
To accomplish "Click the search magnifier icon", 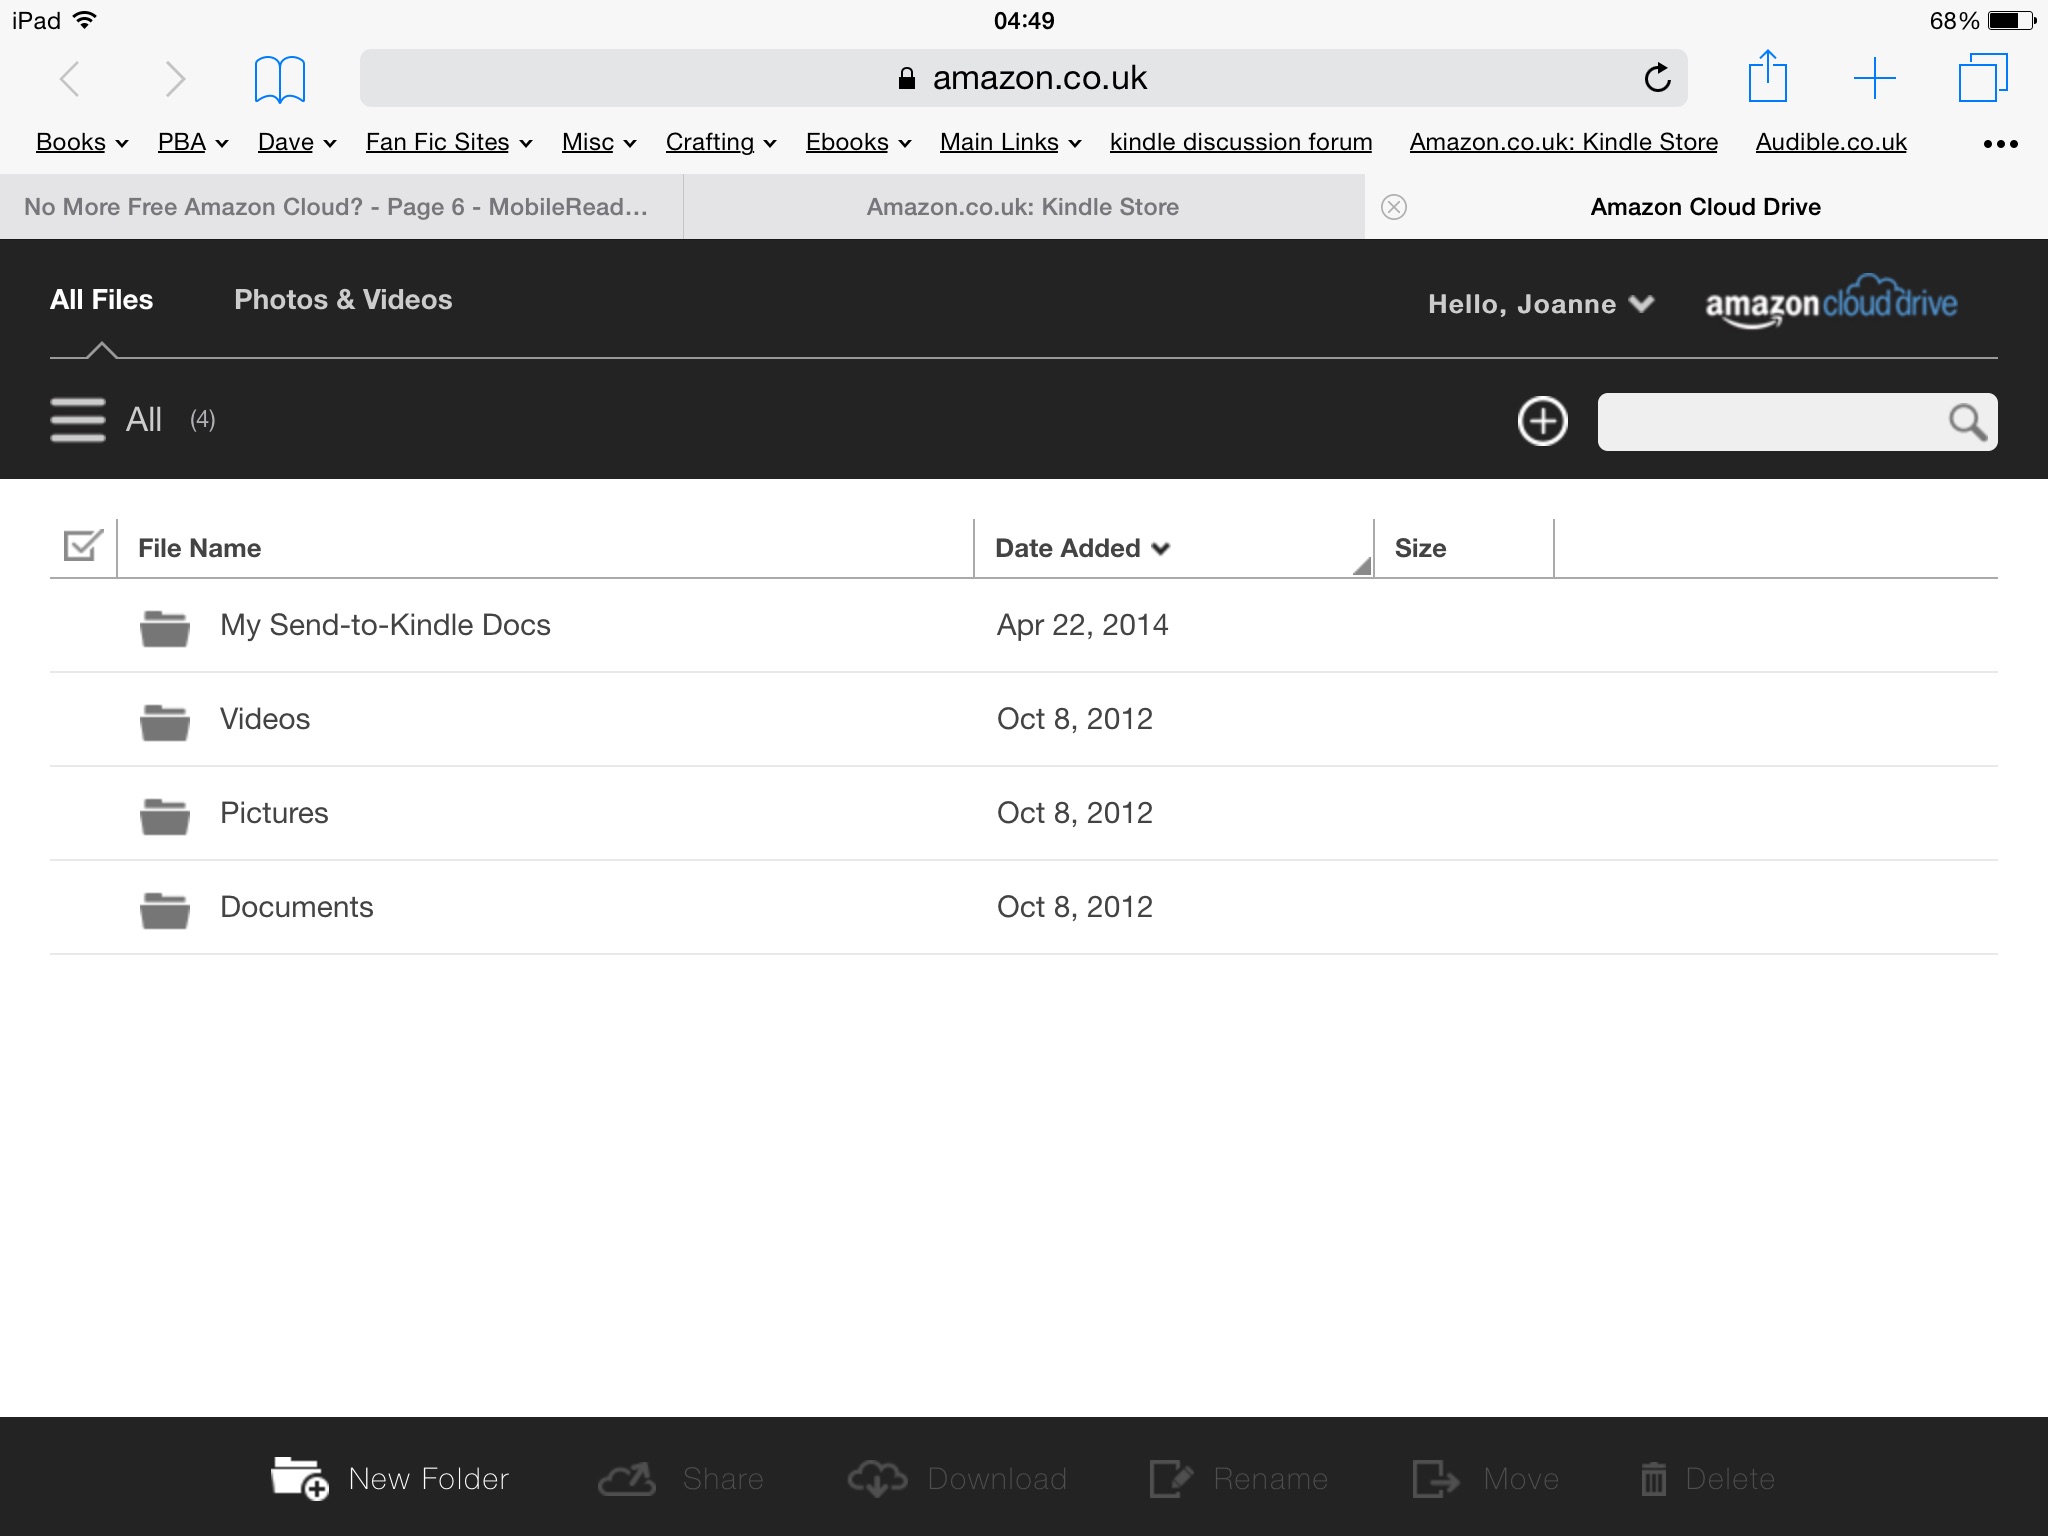I will point(1967,422).
